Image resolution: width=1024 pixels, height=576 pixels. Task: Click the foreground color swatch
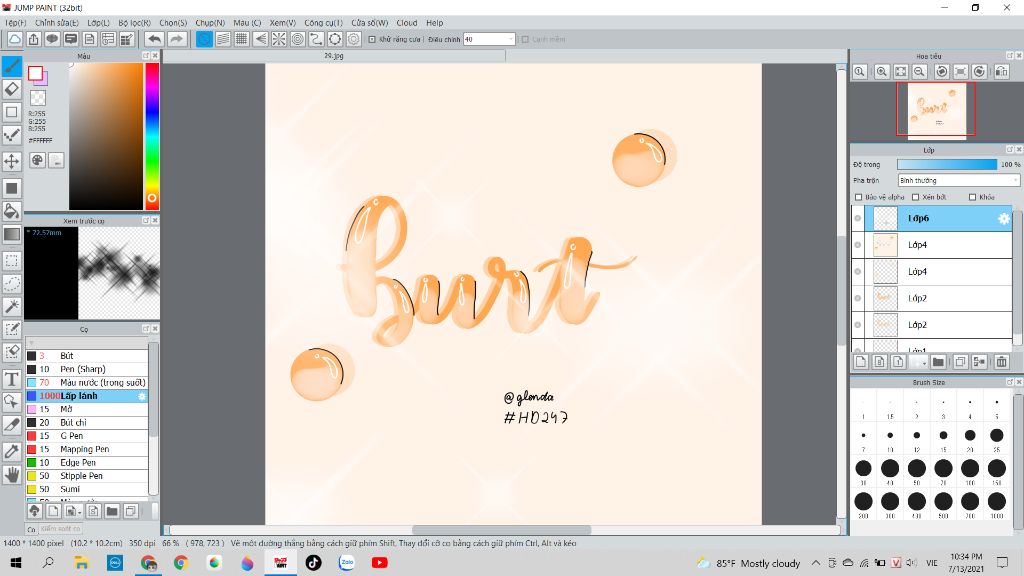[35, 73]
